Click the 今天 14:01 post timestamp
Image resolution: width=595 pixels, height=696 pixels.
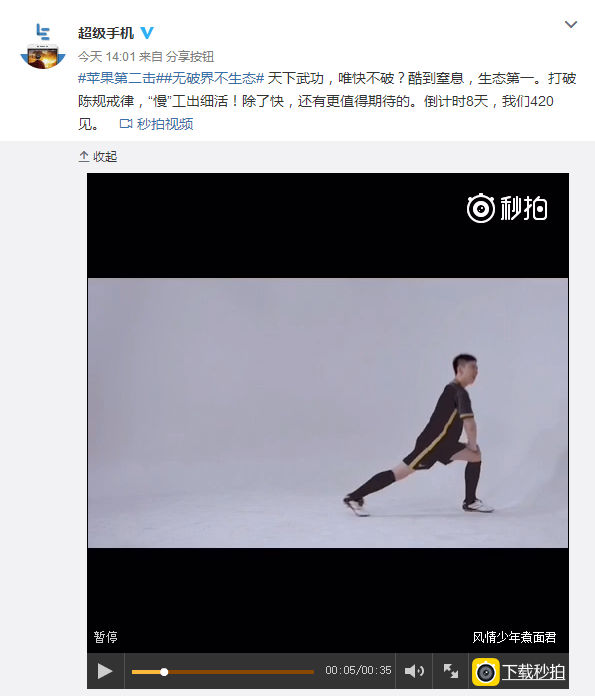point(107,56)
